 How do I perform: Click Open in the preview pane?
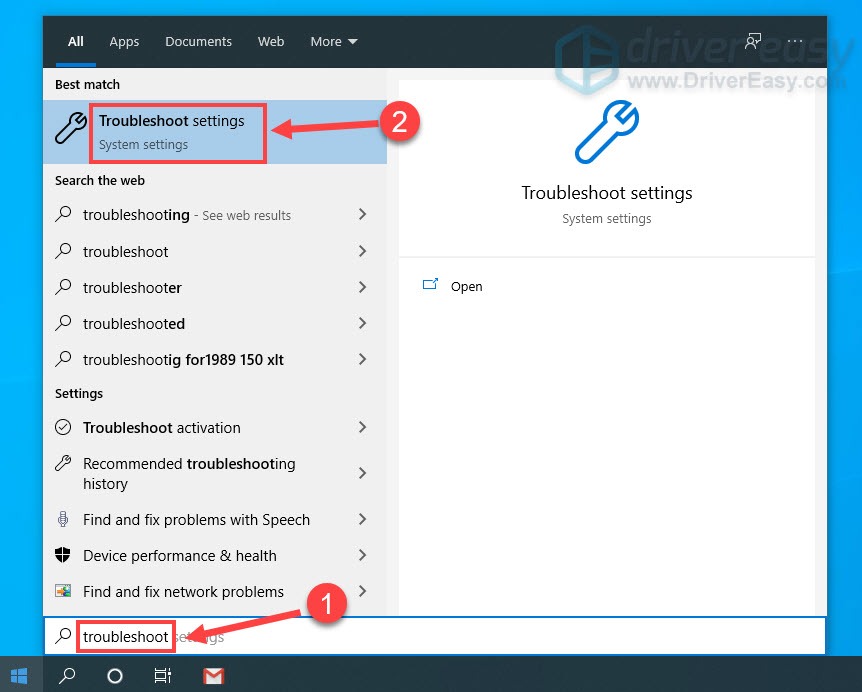(466, 286)
